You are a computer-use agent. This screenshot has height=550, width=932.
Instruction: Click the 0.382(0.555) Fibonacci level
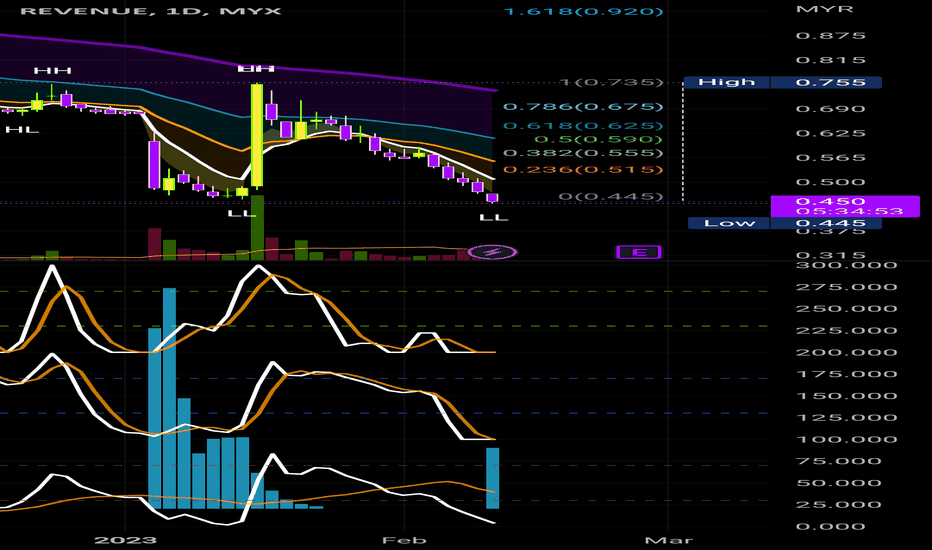tap(582, 153)
